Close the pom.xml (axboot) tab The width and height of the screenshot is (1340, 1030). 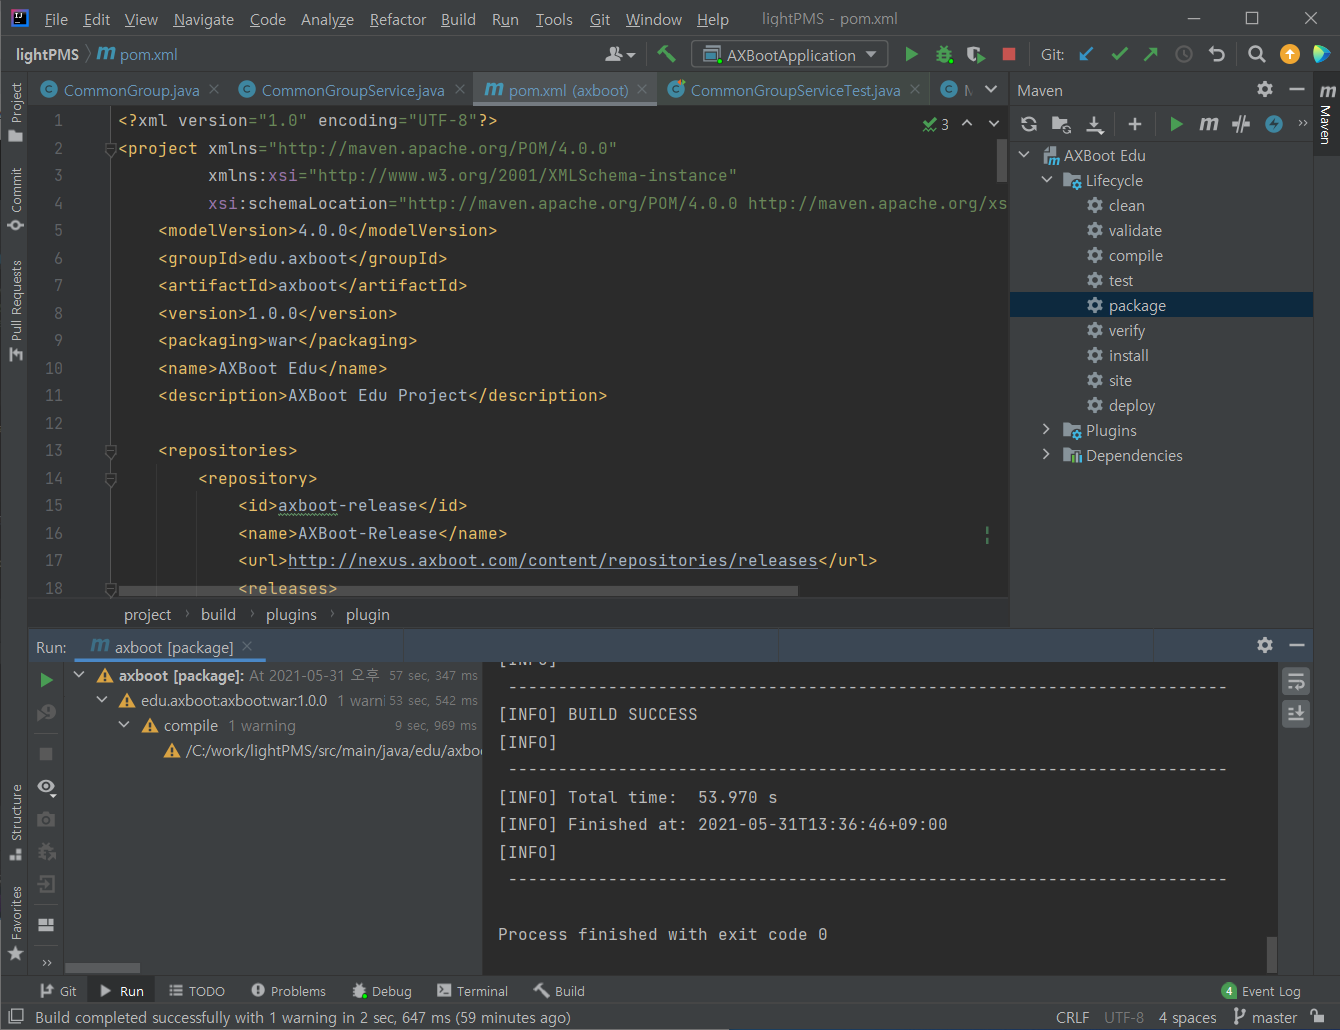pyautogui.click(x=642, y=89)
